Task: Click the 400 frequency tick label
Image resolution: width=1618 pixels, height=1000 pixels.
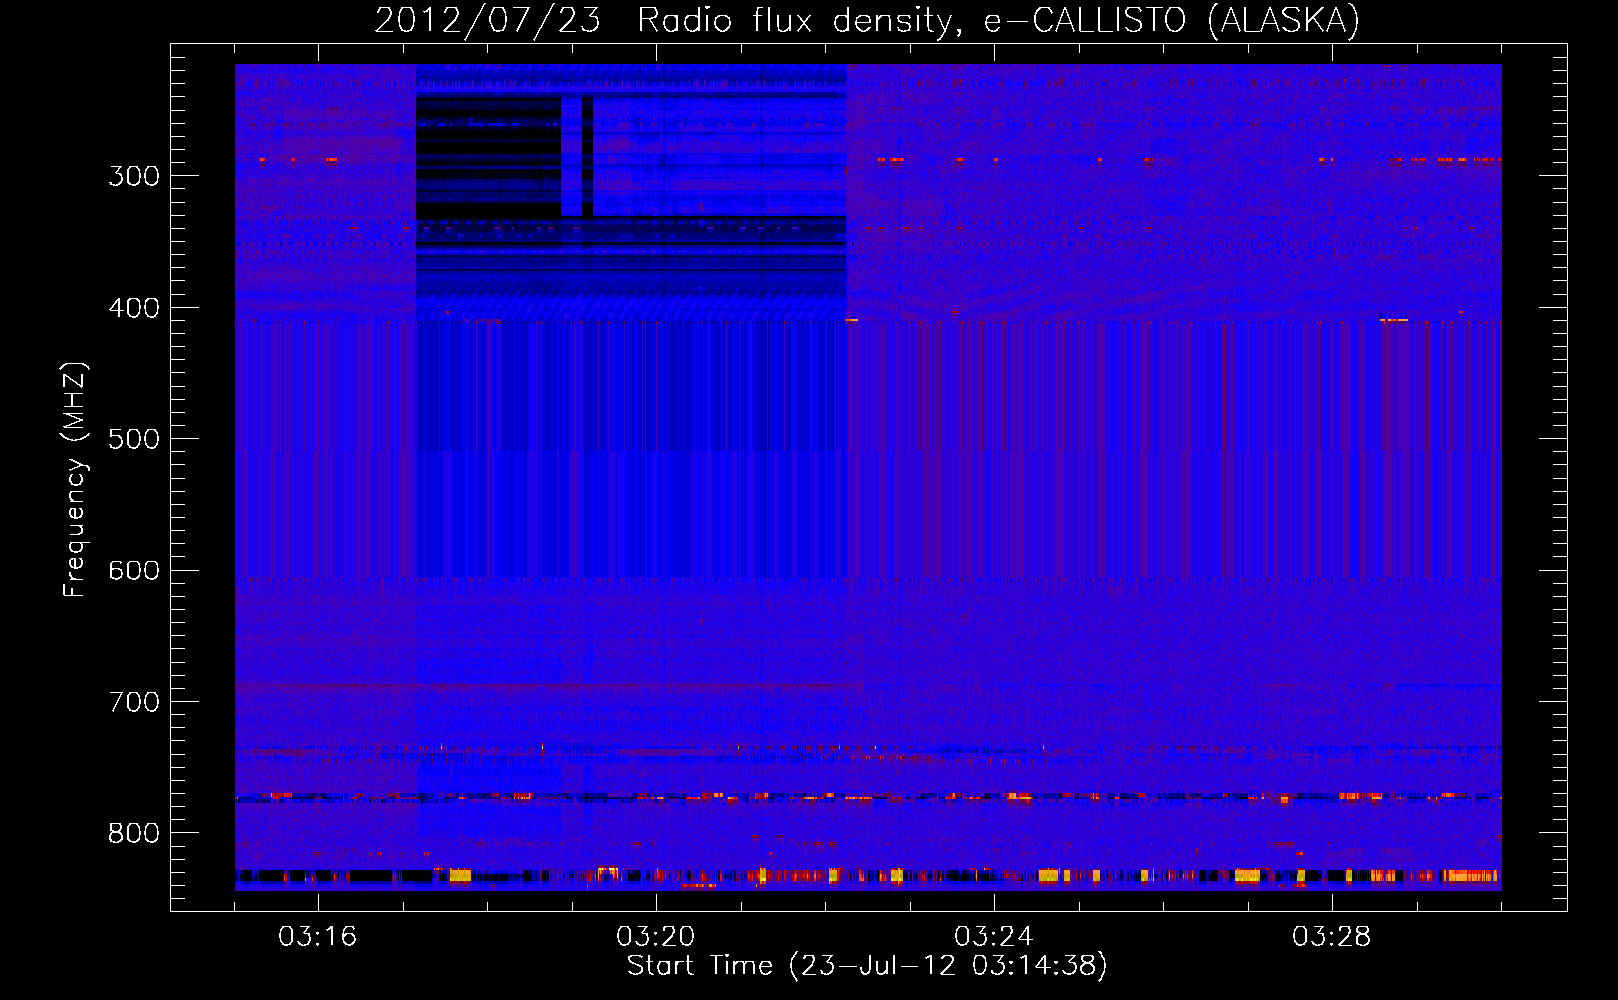Action: (134, 308)
